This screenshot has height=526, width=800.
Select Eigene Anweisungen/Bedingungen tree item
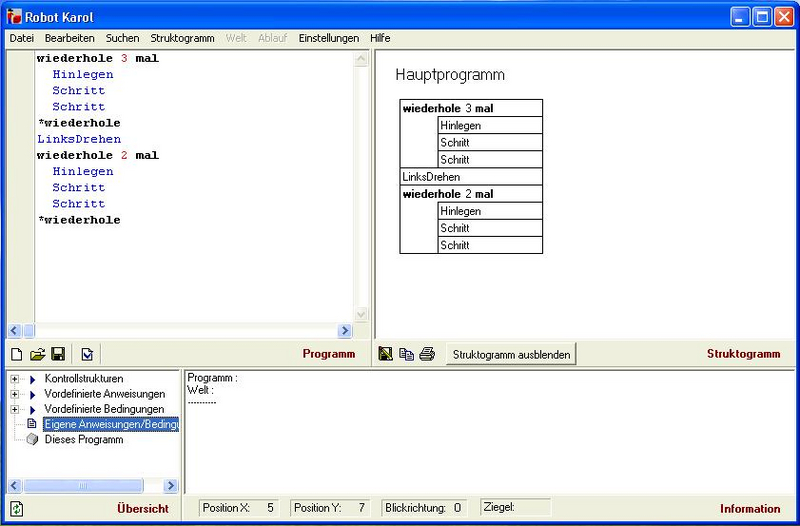click(110, 424)
